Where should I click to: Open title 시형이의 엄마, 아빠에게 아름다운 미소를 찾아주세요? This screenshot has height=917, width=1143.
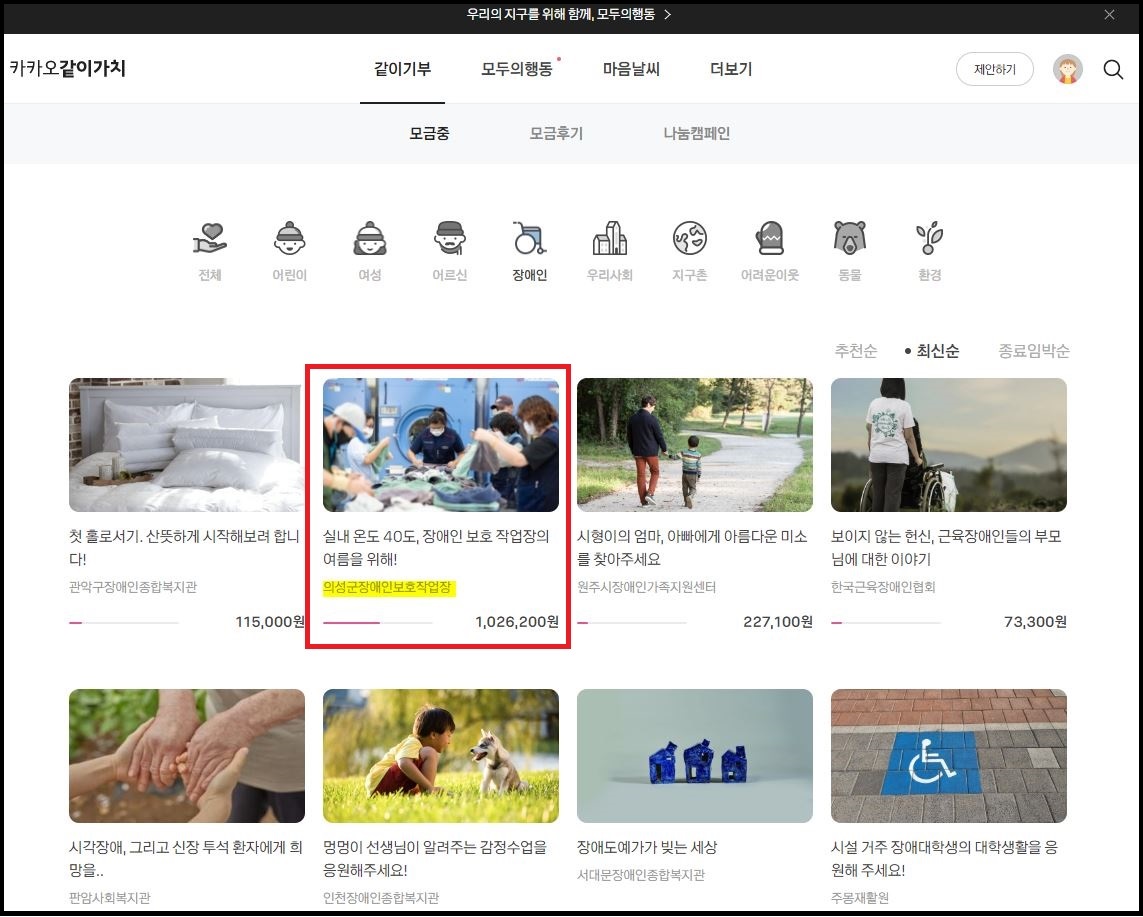pos(692,547)
